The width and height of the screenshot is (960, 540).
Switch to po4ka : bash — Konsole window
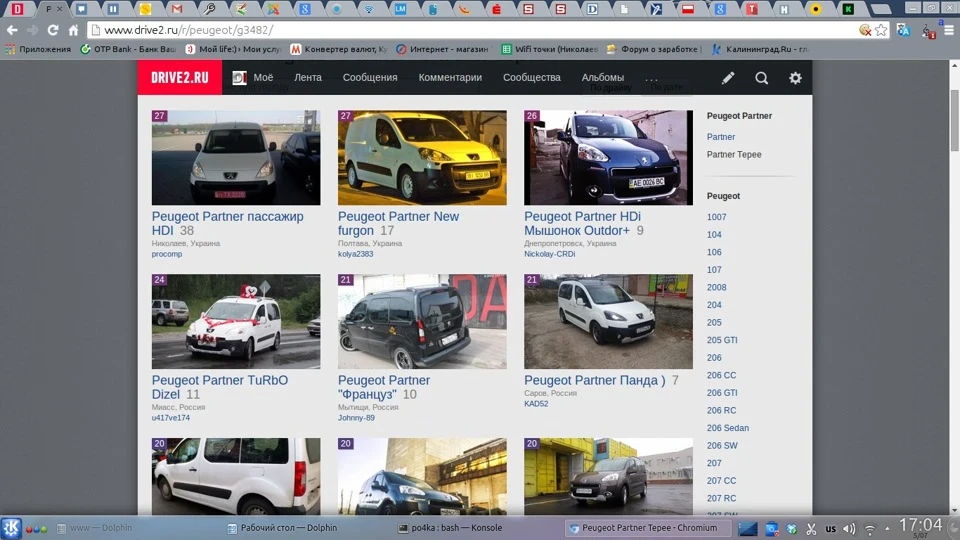click(450, 528)
